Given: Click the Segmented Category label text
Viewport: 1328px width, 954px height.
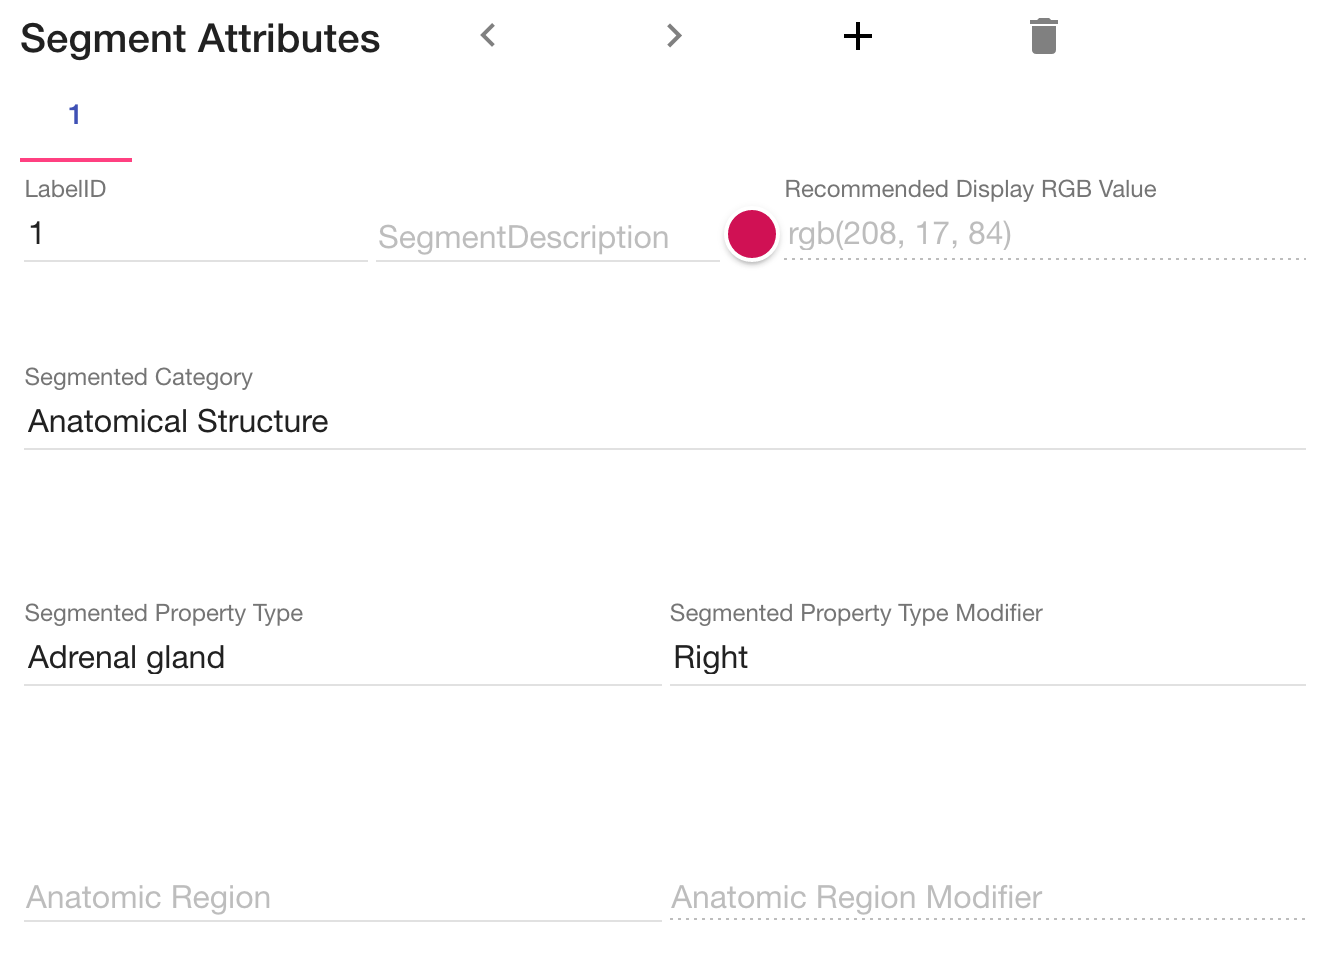Looking at the screenshot, I should [x=138, y=377].
